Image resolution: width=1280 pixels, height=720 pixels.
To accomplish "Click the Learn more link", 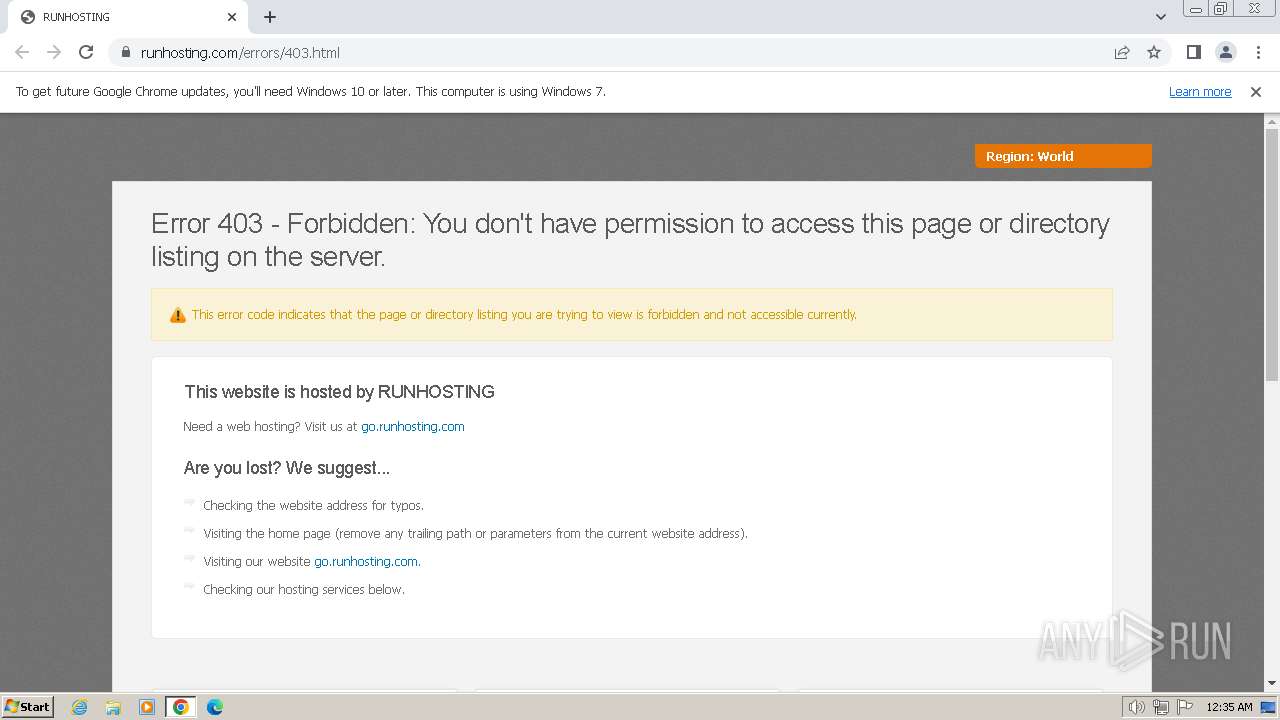I will (1200, 91).
